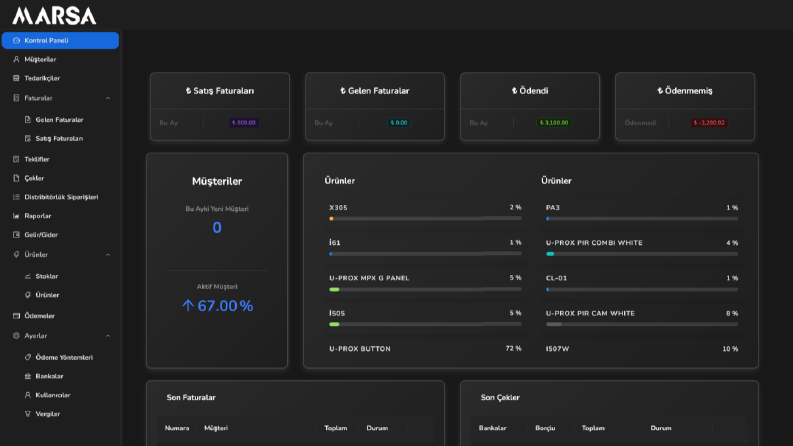Image resolution: width=793 pixels, height=446 pixels.
Task: Open the Satış Faturaları submenu link
Action: pyautogui.click(x=59, y=139)
